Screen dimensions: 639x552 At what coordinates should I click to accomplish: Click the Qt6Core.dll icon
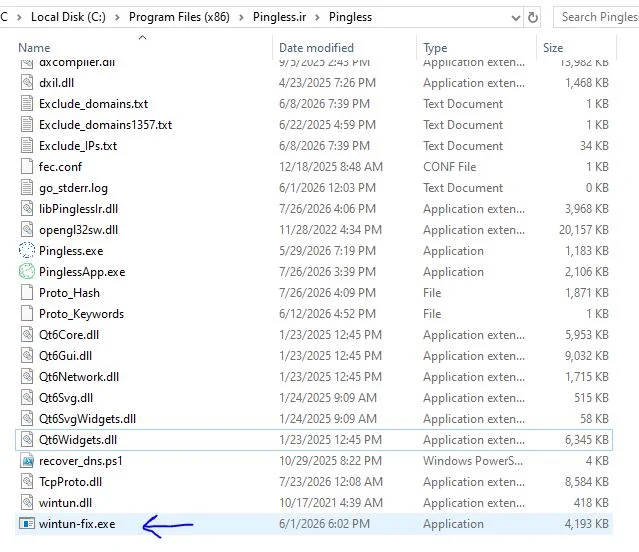[x=27, y=335]
